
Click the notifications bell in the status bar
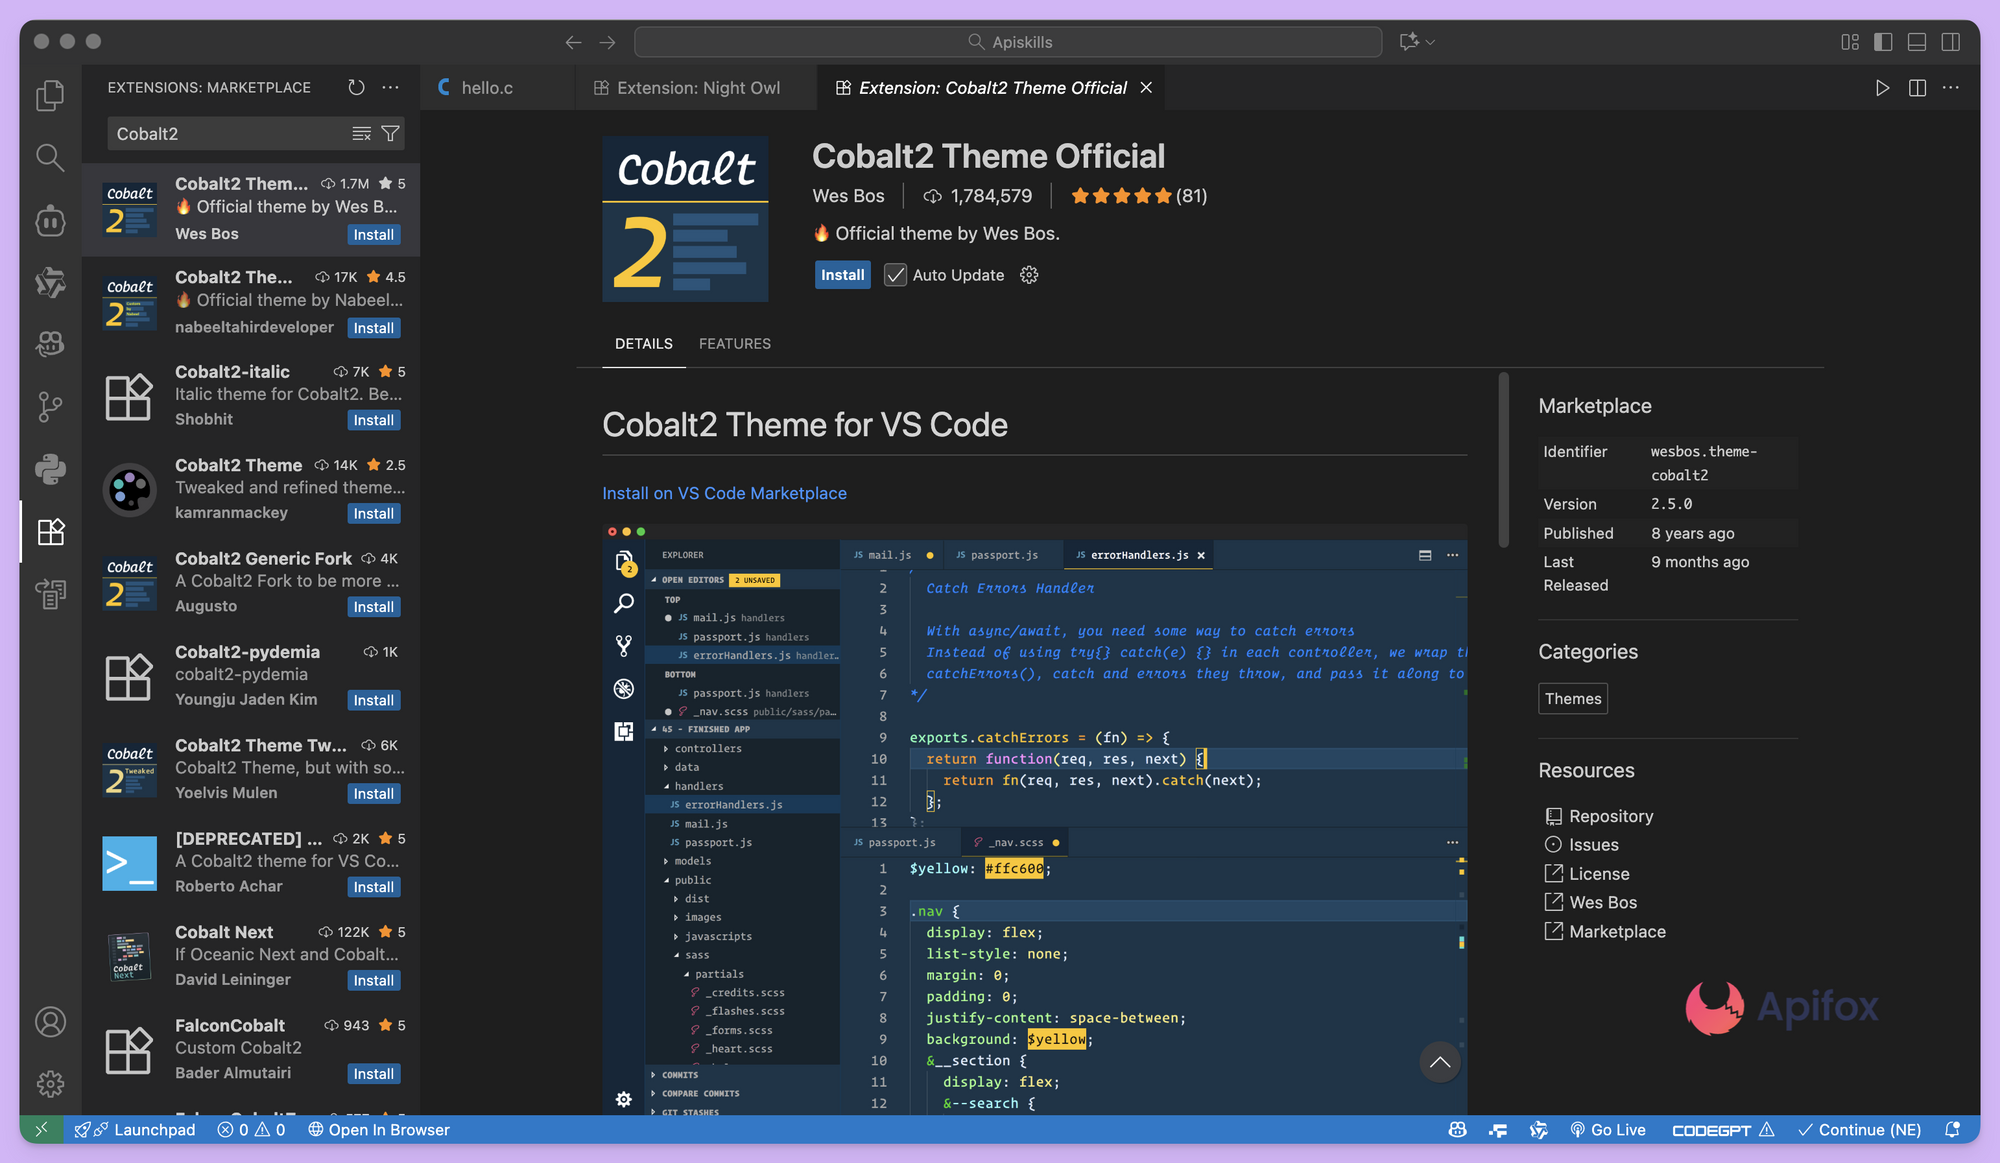[1951, 1129]
